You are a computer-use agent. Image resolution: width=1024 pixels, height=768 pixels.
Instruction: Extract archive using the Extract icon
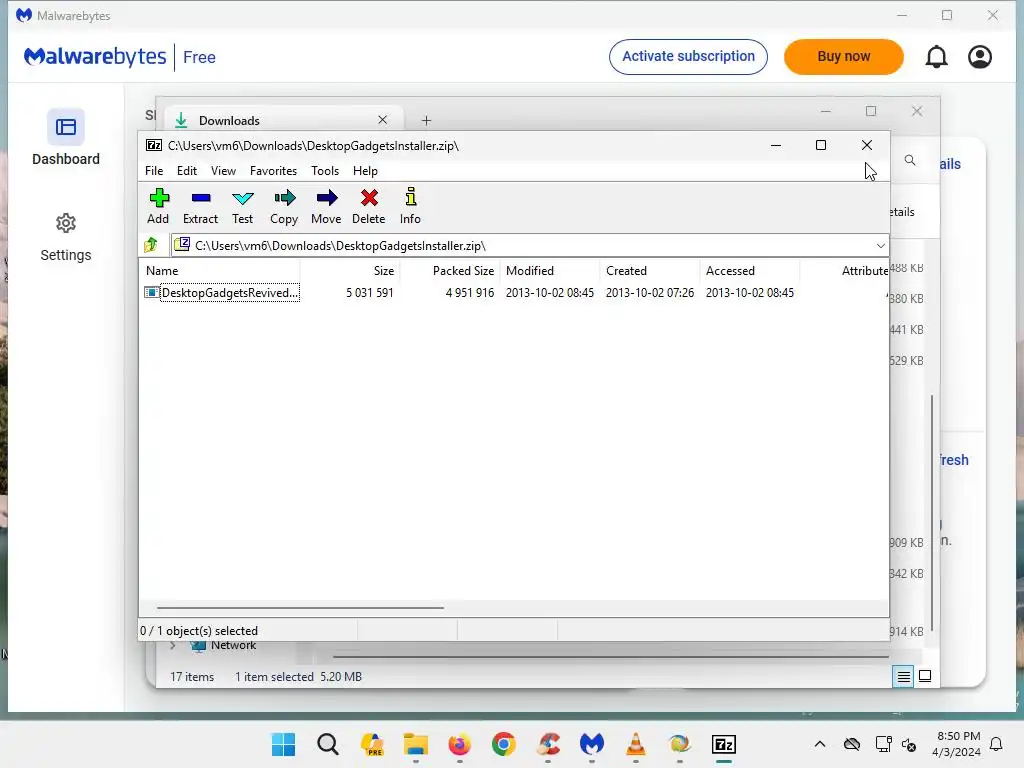[x=200, y=199]
